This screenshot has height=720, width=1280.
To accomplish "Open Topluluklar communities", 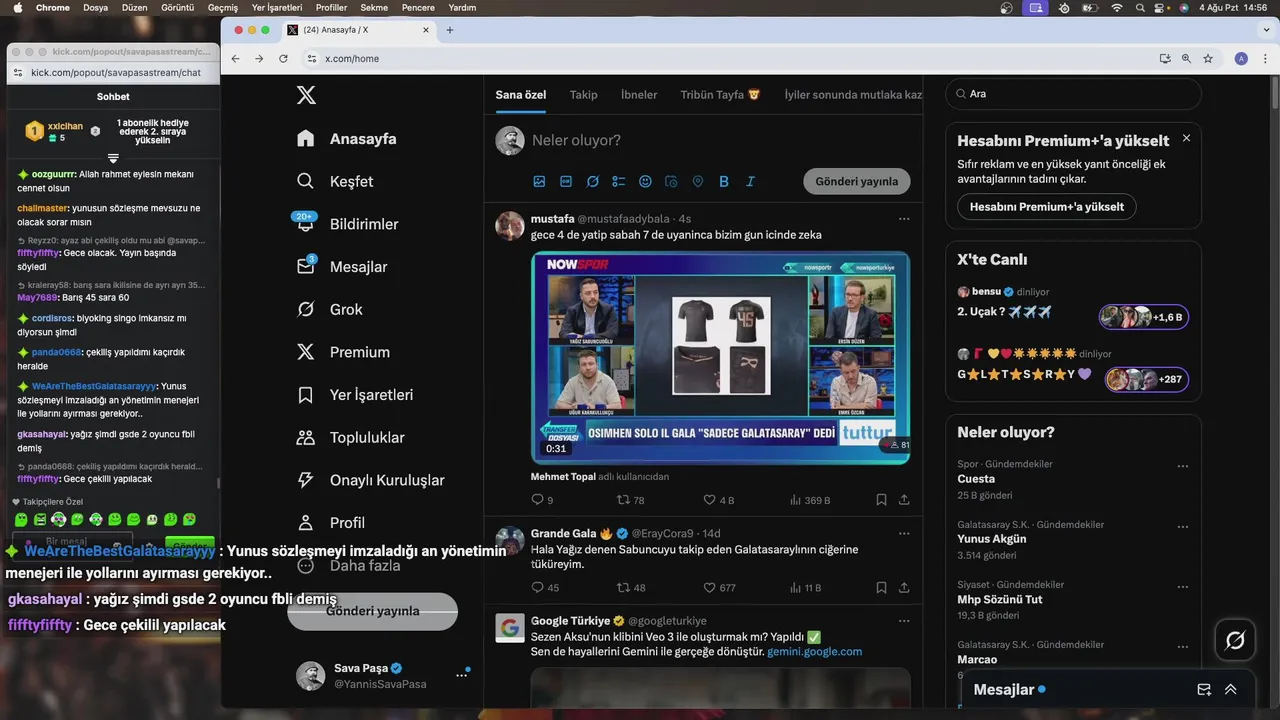I will coord(351,437).
